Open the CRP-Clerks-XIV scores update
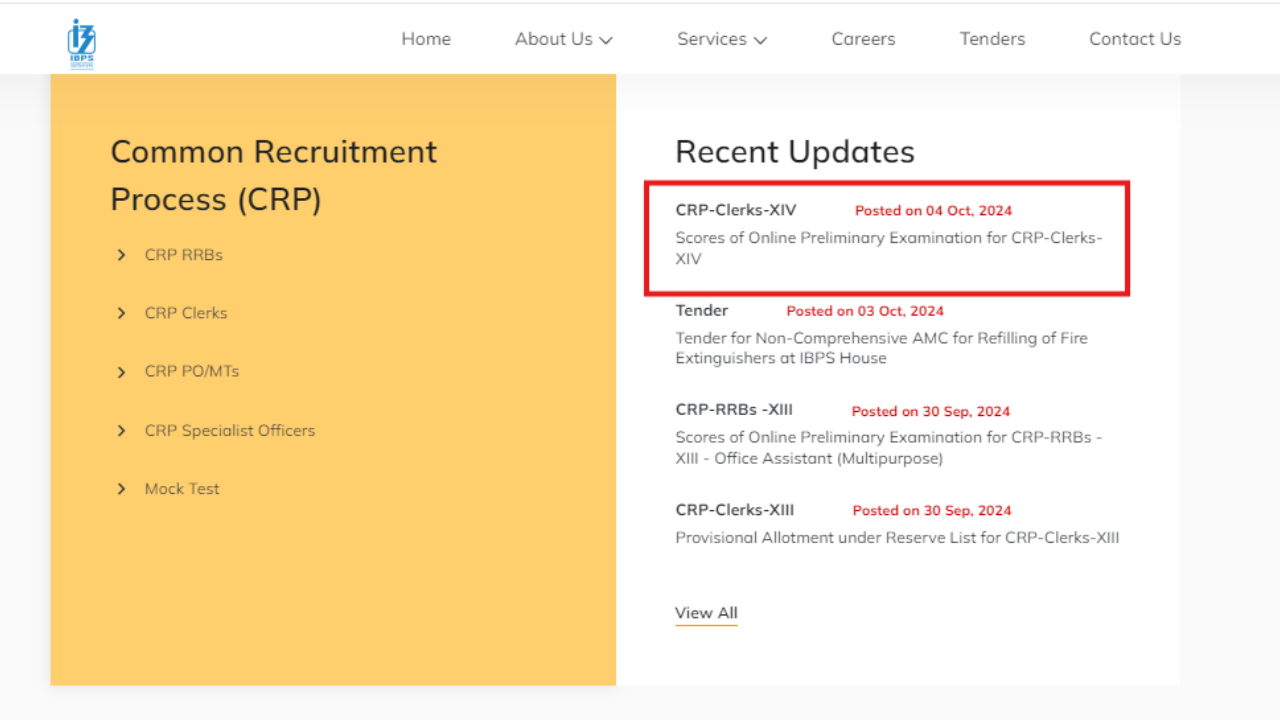Screen dimensions: 1280x720 coord(889,238)
